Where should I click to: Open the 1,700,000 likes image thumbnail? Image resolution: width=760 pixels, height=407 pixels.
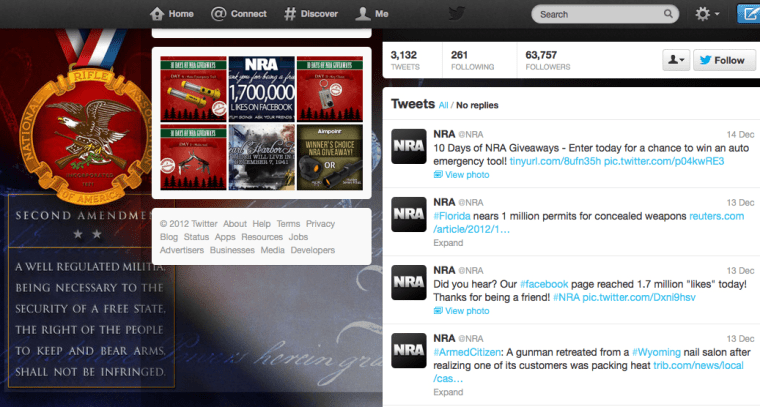point(262,89)
